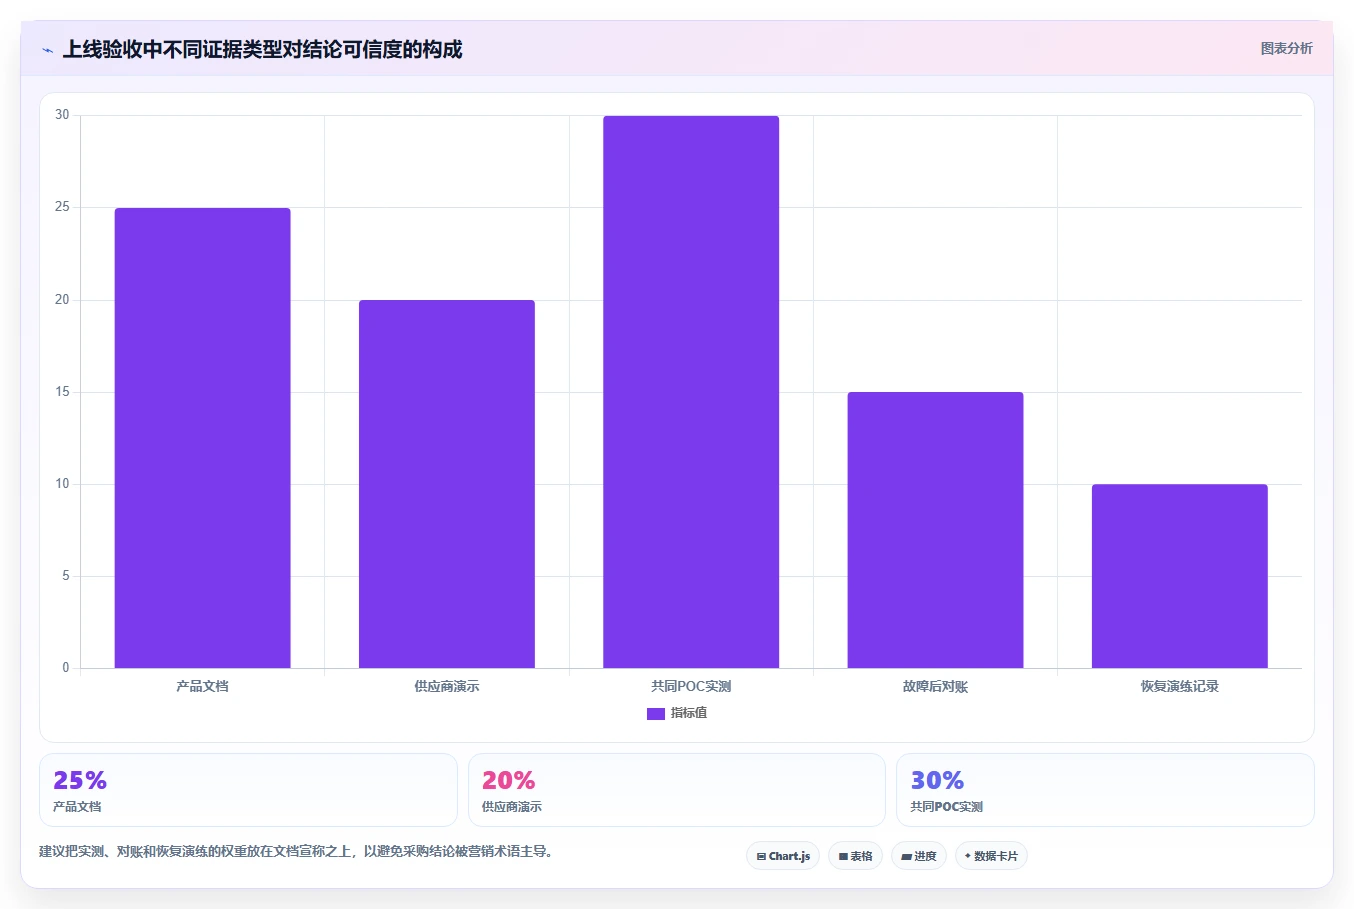Click the 进度 tag chip
The width and height of the screenshot is (1354, 909).
point(919,856)
